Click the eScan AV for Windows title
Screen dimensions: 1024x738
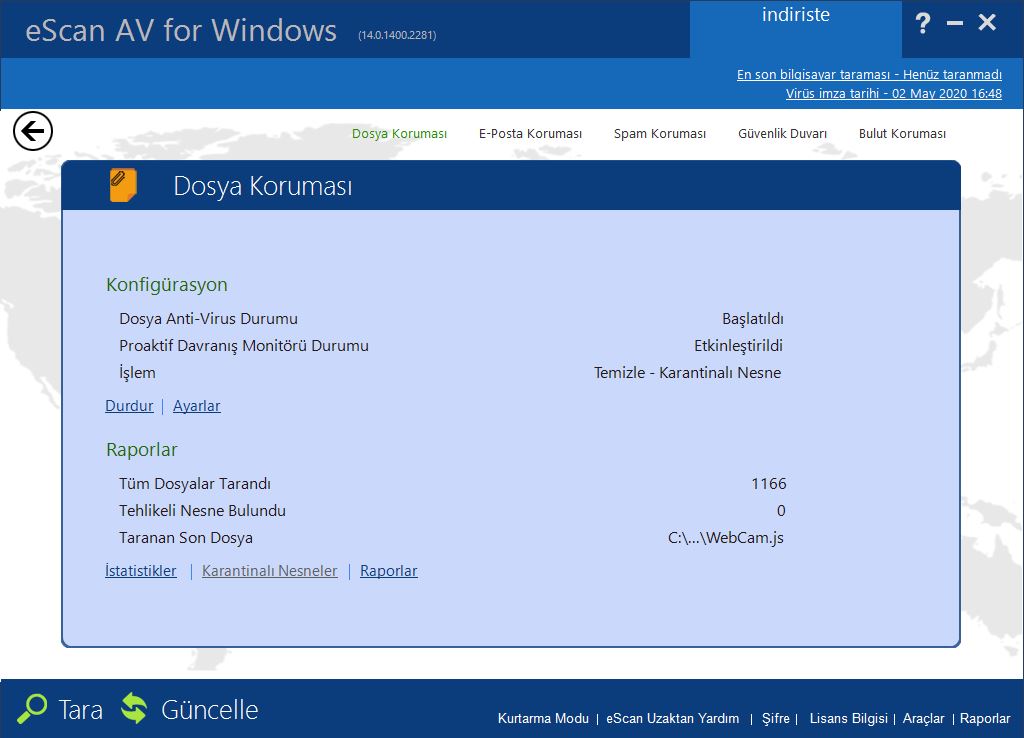[x=181, y=31]
